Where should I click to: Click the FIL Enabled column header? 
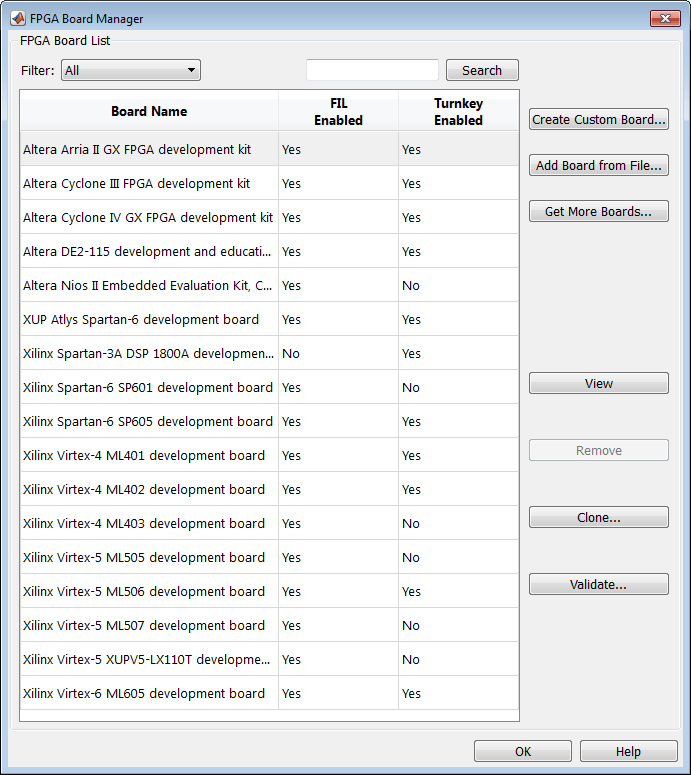[x=339, y=111]
